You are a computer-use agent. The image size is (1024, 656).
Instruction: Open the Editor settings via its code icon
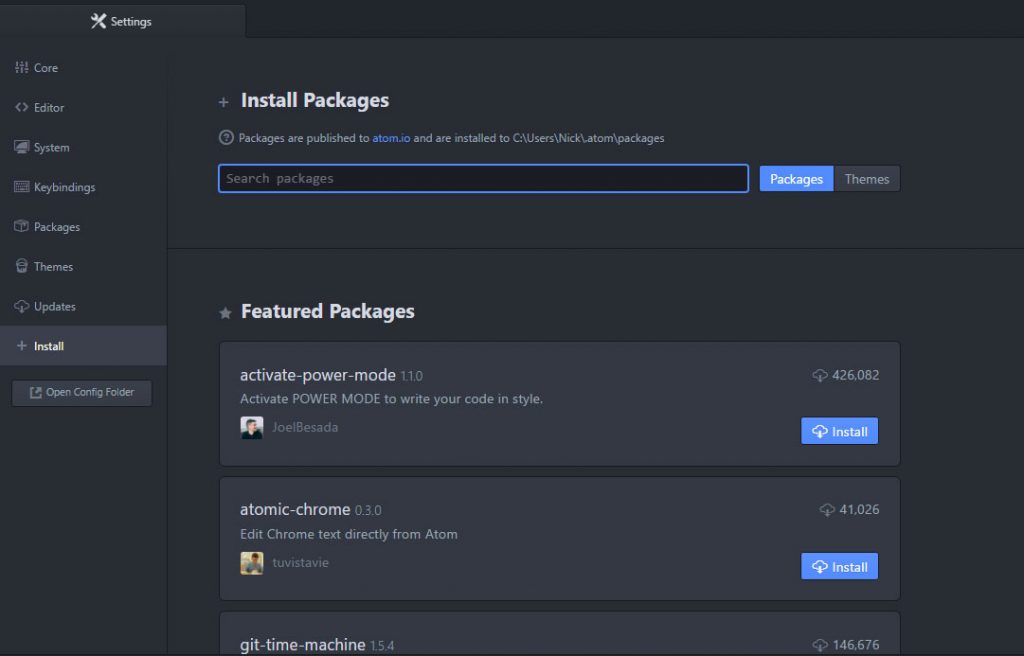(22, 107)
